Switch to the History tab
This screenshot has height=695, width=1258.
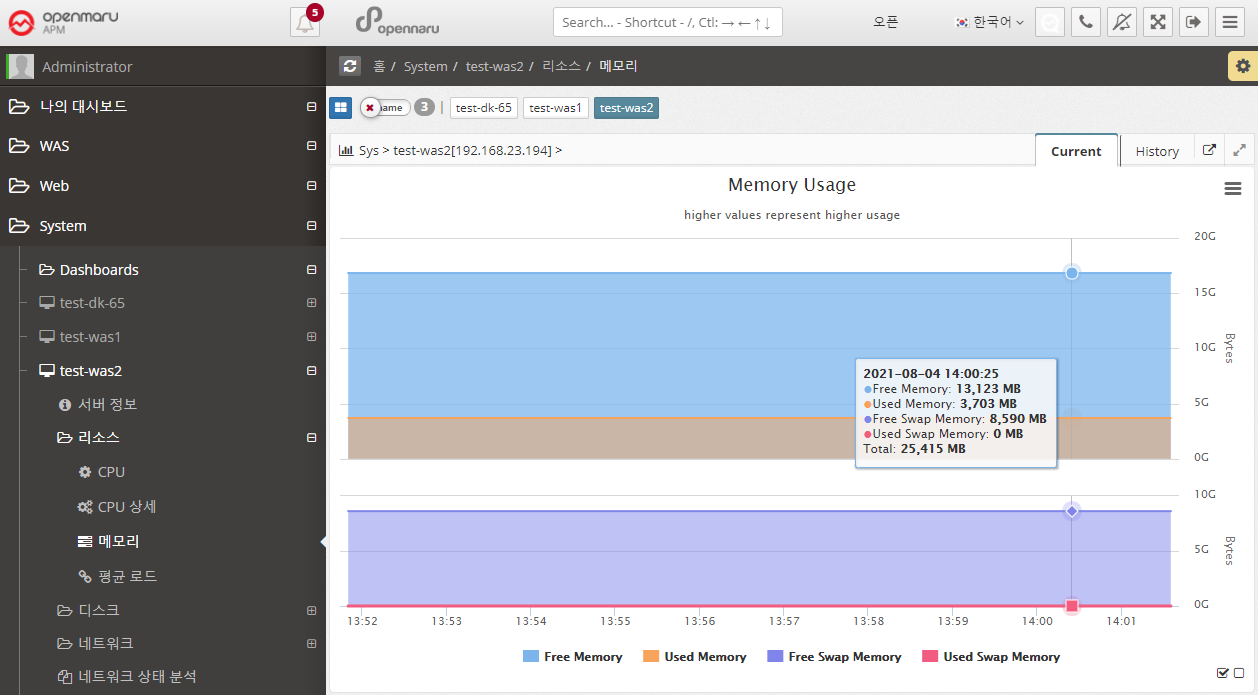click(1157, 151)
